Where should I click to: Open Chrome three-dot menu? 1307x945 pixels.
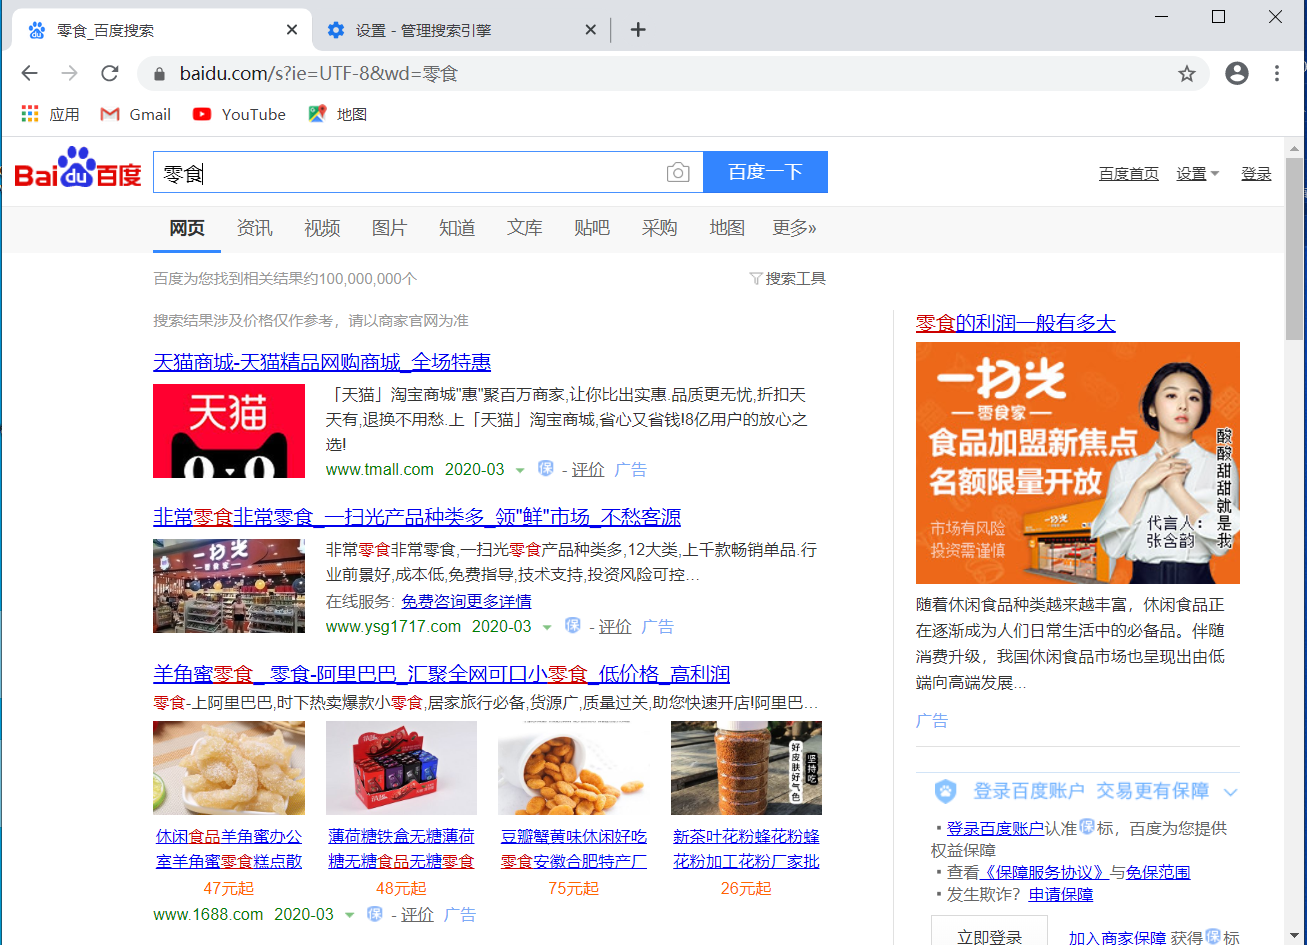(x=1277, y=73)
